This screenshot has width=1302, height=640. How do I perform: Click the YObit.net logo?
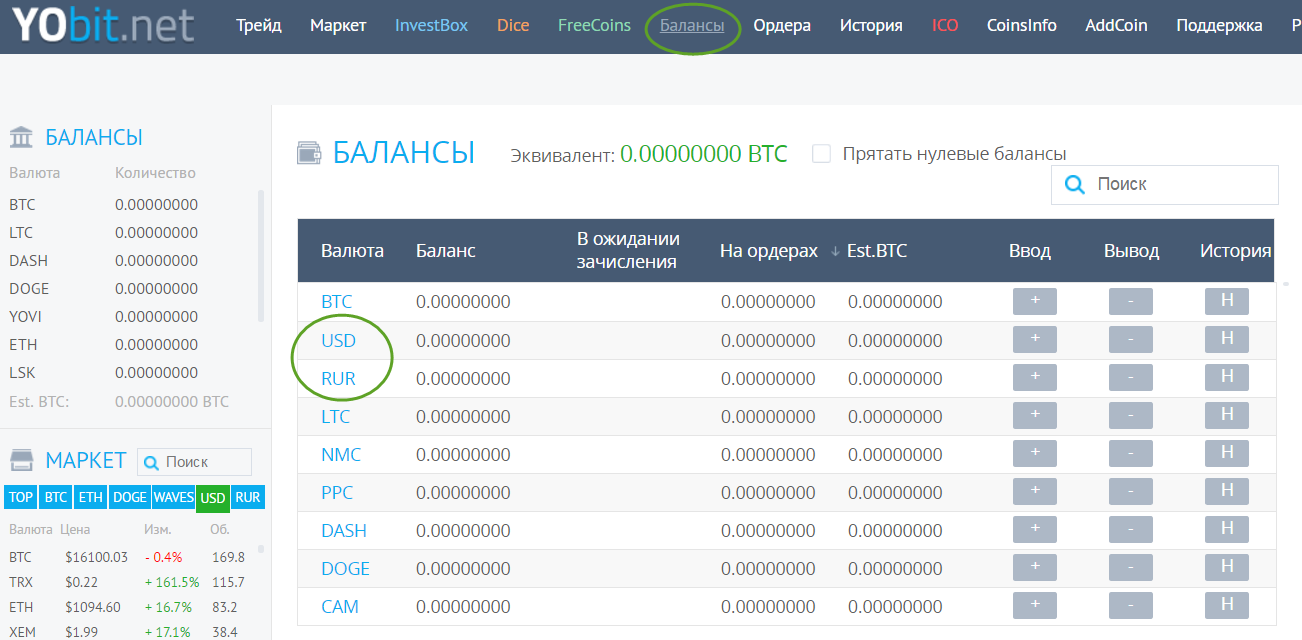point(104,26)
